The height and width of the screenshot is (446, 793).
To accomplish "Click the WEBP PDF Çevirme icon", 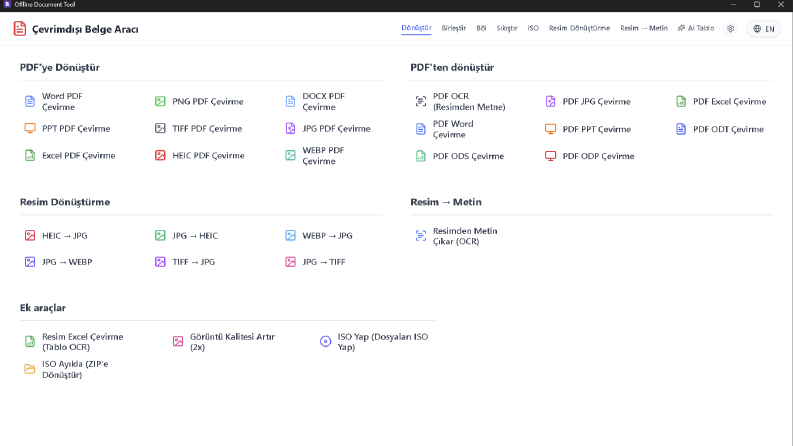I will (x=290, y=155).
